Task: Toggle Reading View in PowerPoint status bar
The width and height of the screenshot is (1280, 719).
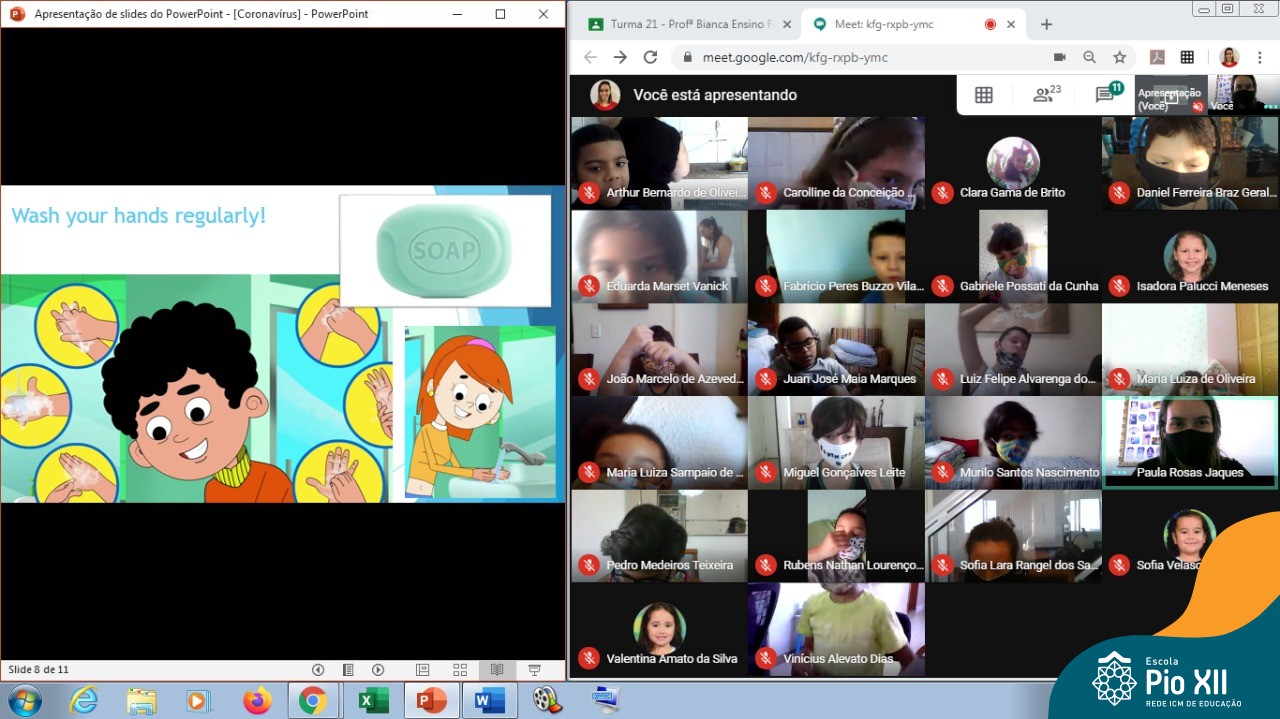Action: click(496, 670)
